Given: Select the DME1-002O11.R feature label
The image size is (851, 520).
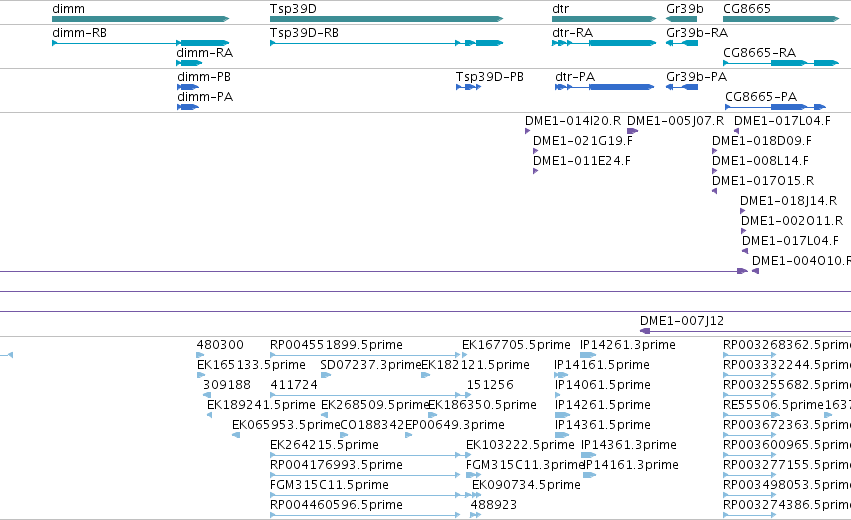Looking at the screenshot, I should coord(792,221).
